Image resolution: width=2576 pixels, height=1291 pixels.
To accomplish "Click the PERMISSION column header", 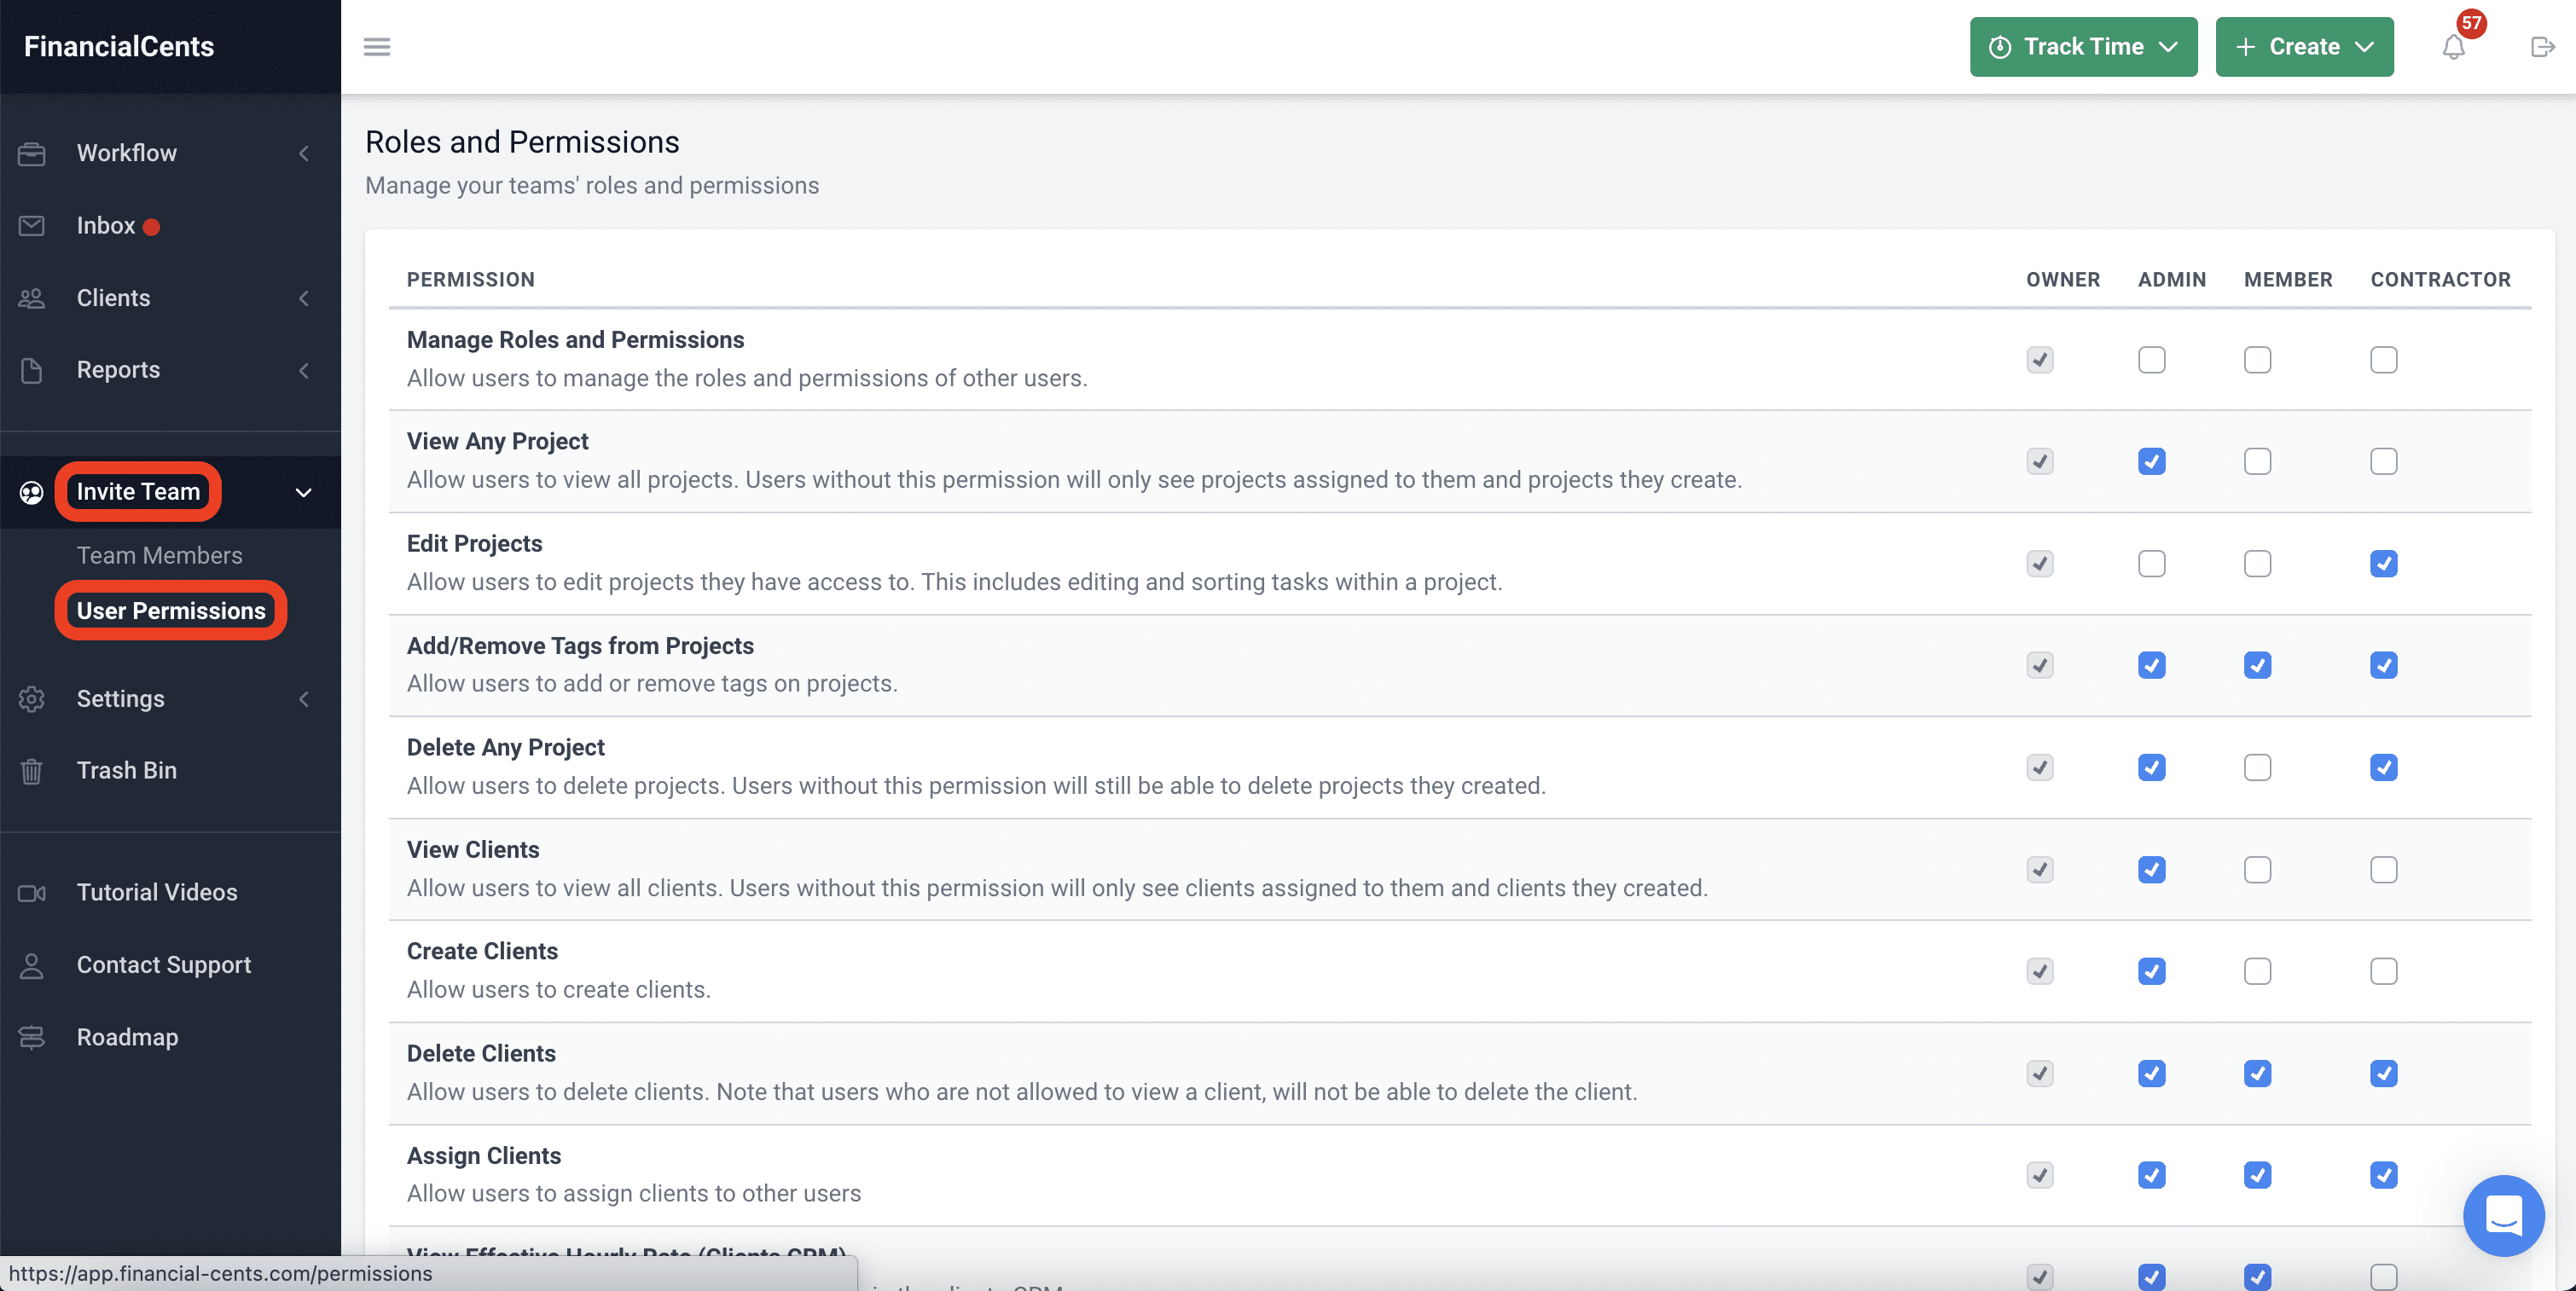I will [x=471, y=280].
